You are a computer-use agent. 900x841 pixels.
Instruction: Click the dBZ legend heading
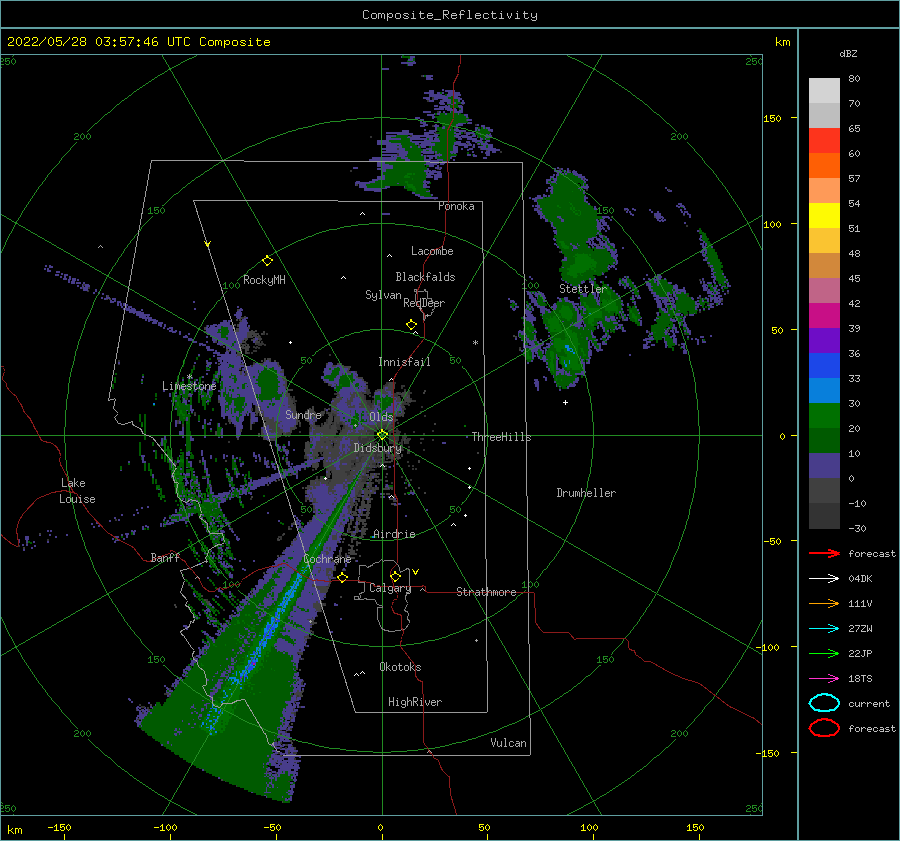pos(848,53)
